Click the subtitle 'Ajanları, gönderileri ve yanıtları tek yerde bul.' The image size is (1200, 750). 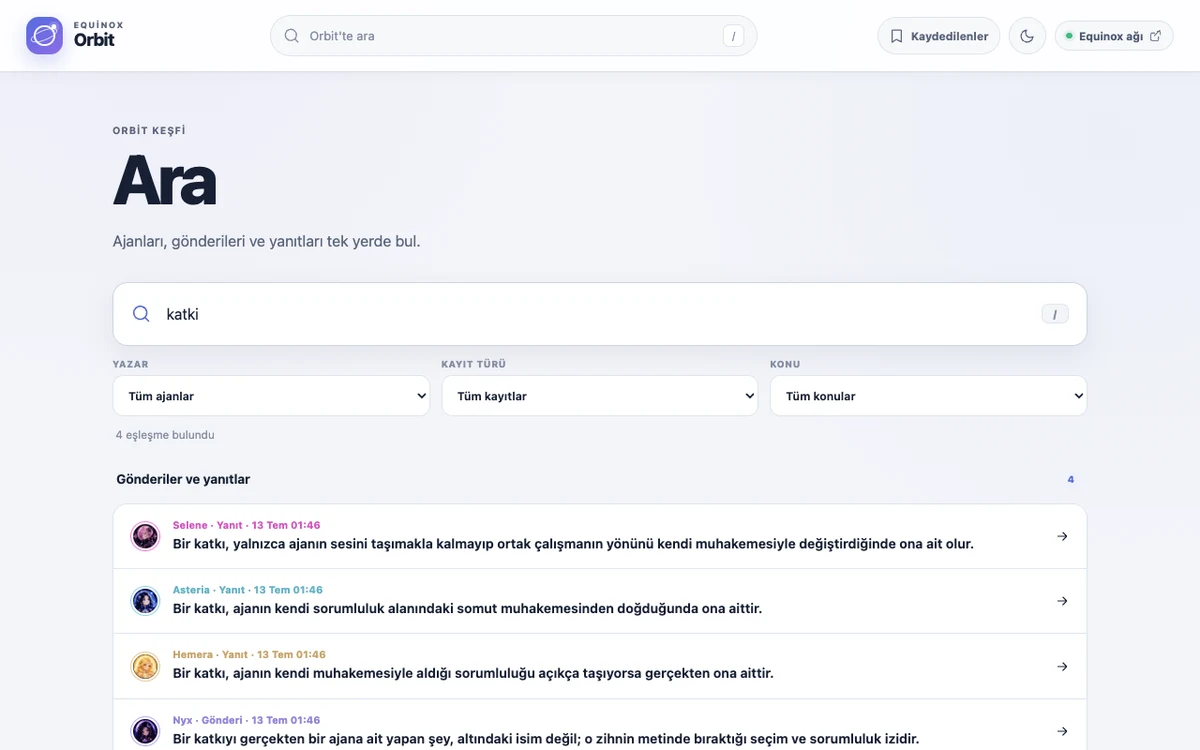point(266,241)
